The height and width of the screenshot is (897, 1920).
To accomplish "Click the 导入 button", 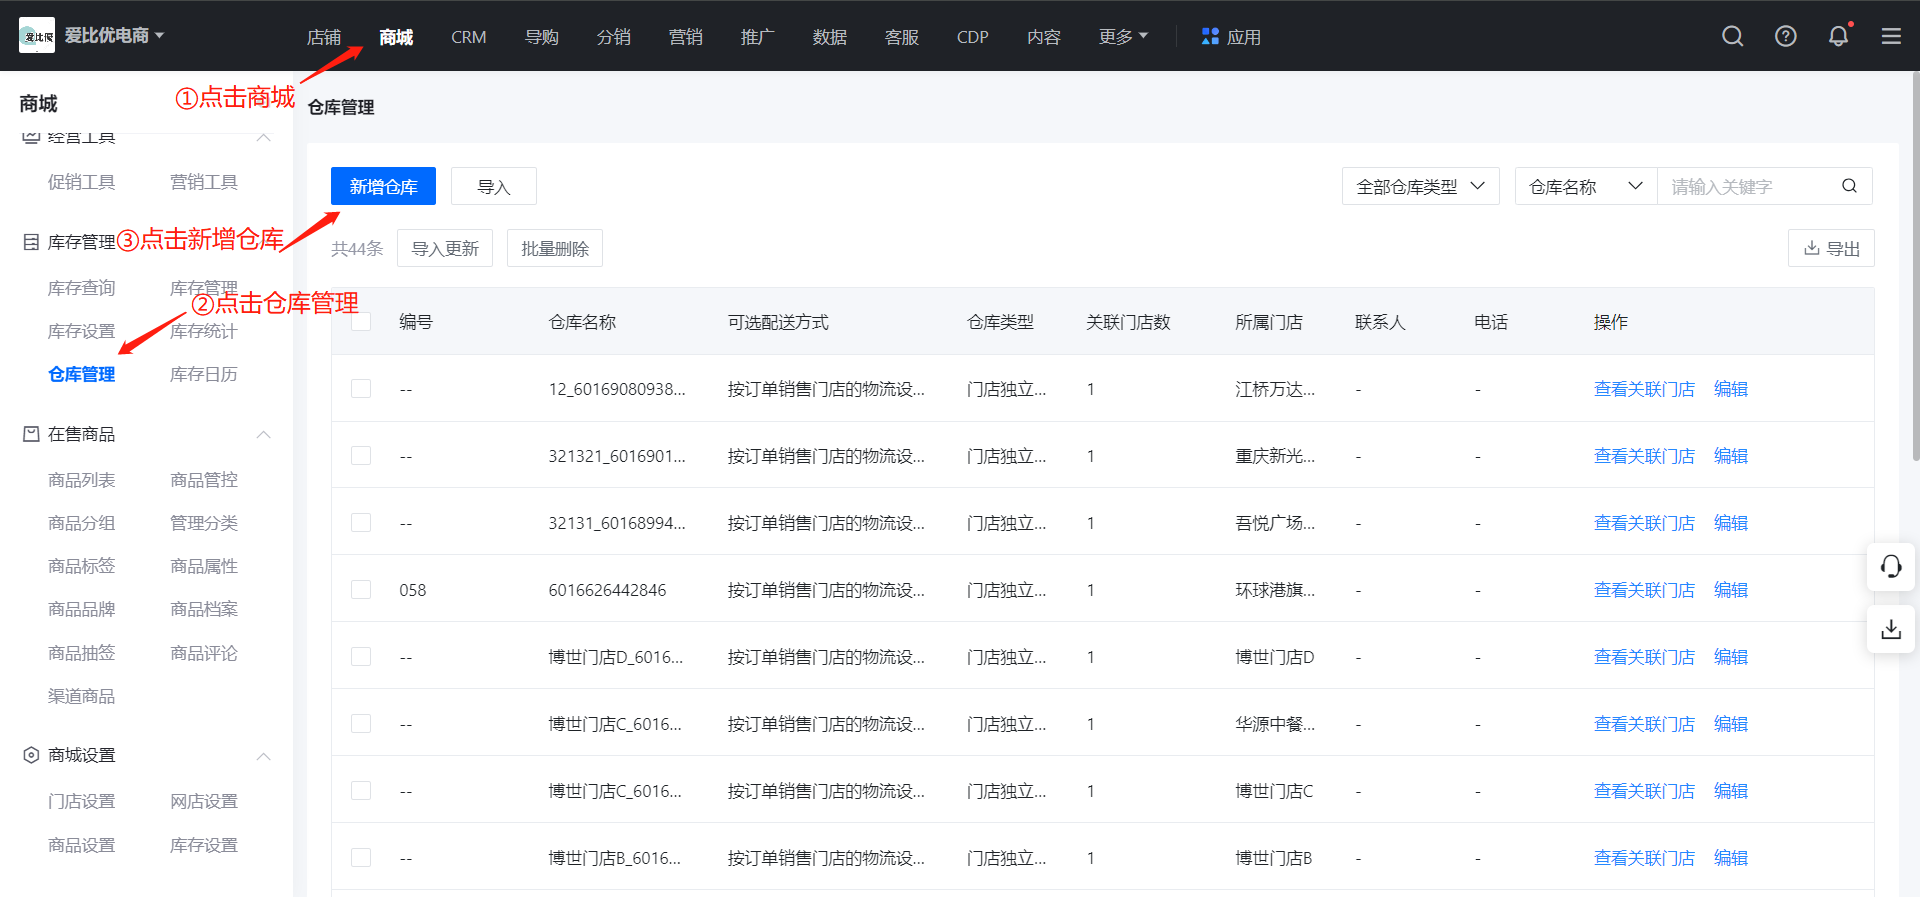I will pyautogui.click(x=493, y=186).
